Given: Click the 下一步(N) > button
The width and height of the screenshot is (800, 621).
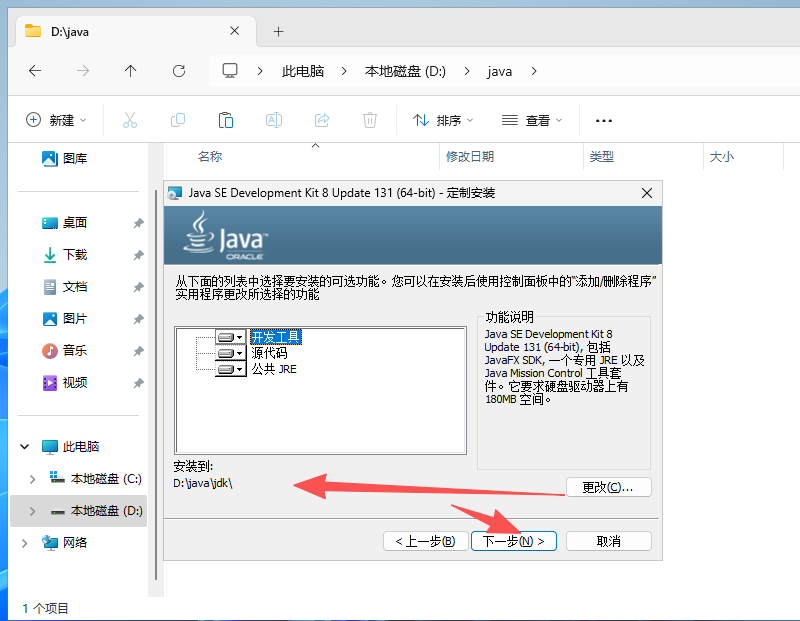Looking at the screenshot, I should [513, 541].
